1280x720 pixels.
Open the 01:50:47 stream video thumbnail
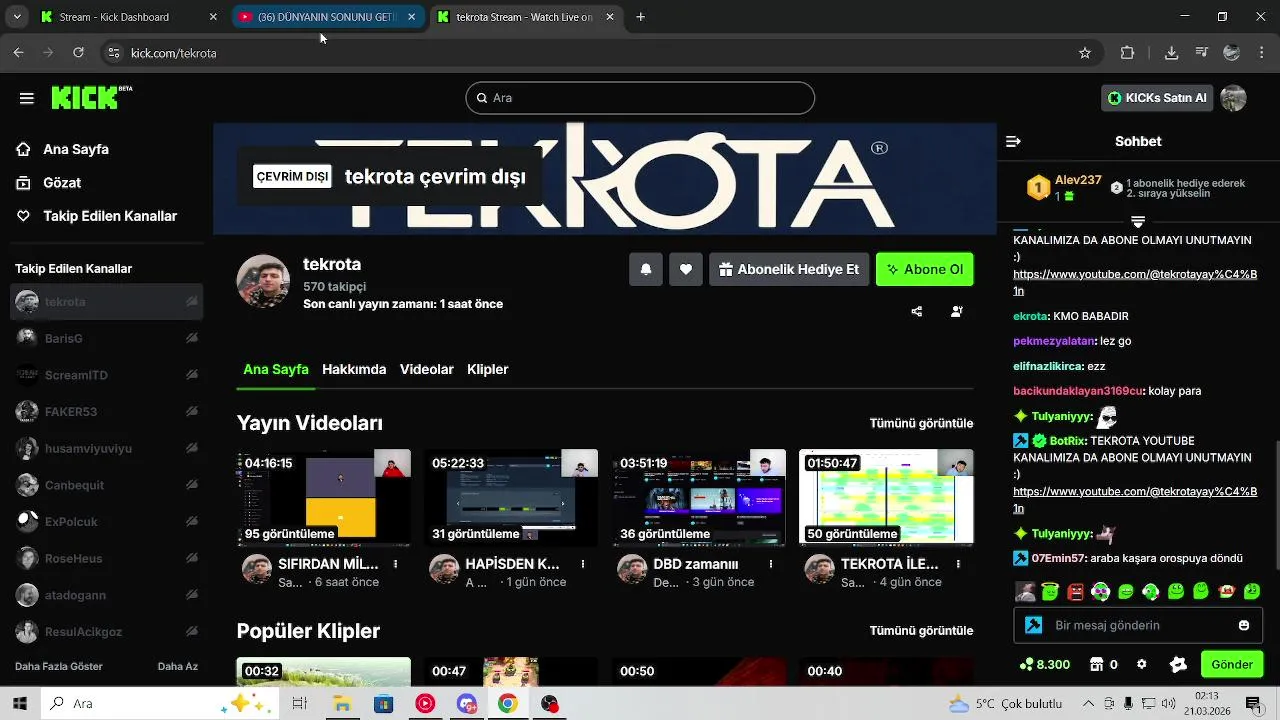tap(886, 497)
